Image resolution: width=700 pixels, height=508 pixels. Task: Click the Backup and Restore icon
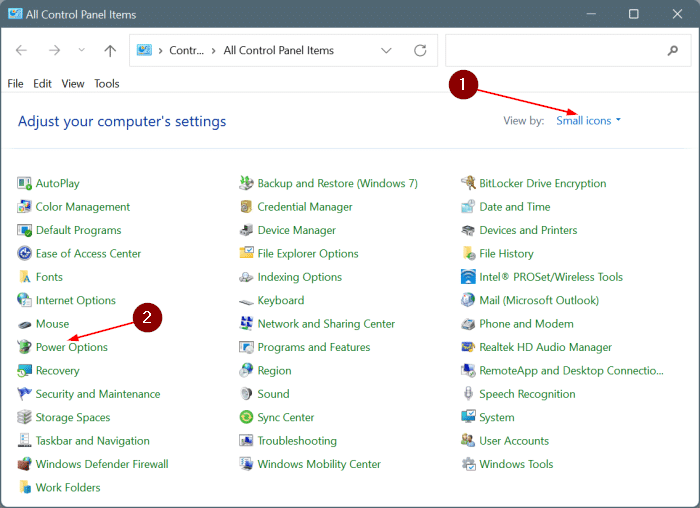click(x=246, y=183)
